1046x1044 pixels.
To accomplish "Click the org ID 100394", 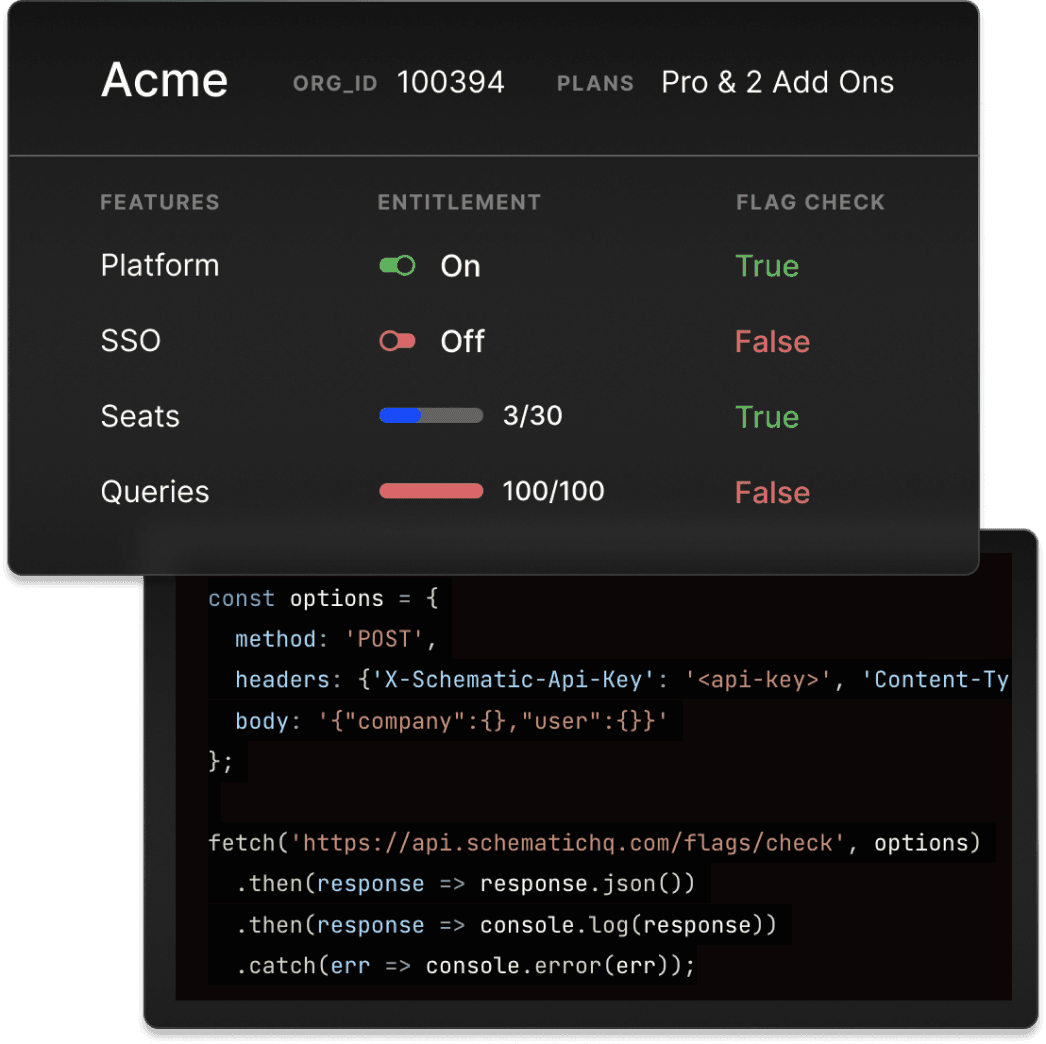I will click(x=451, y=83).
